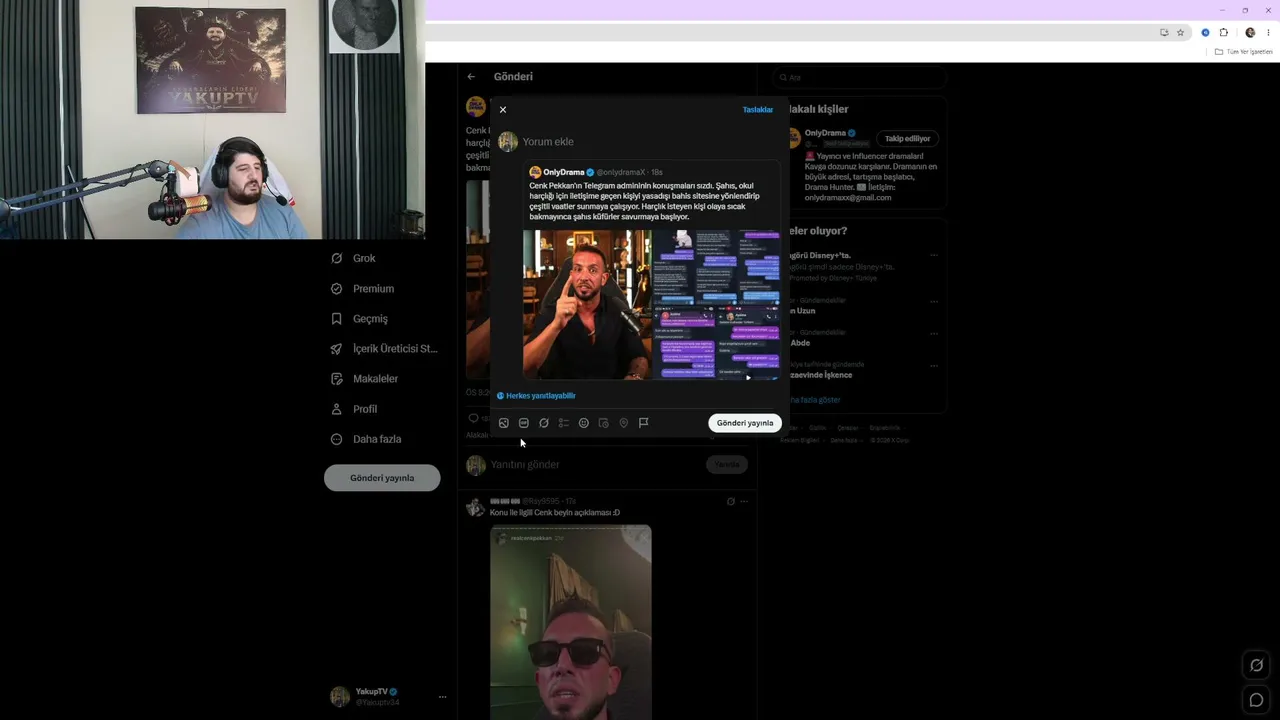Open OnlyDrama profile in İlgili kişiler
Screen dimensions: 1280x720
[825, 133]
